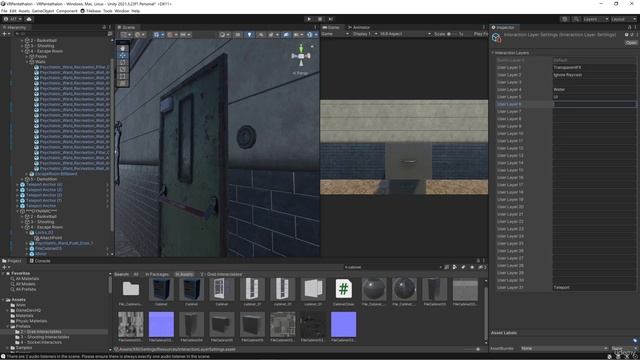Open the Scene camera settings icon
Image resolution: width=640 pixels, height=360 pixels.
click(297, 35)
